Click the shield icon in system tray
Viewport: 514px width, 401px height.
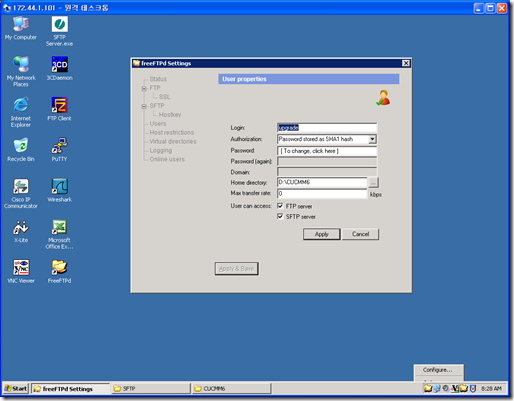point(473,388)
